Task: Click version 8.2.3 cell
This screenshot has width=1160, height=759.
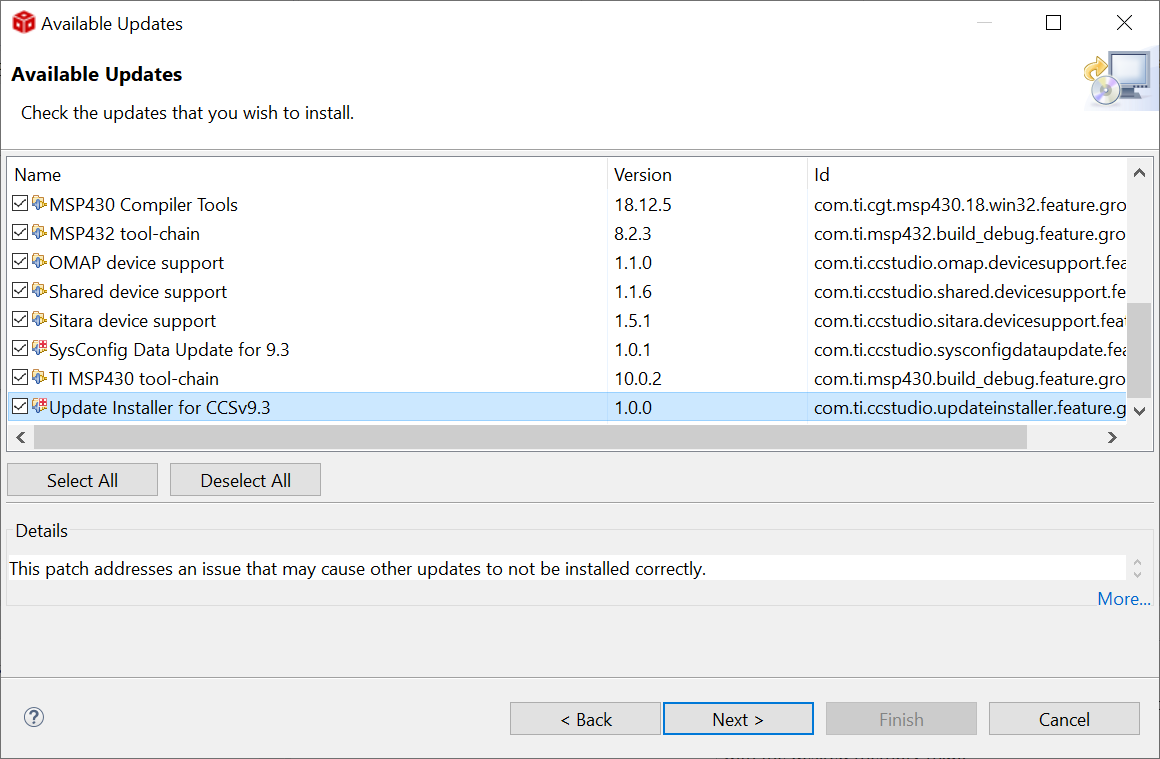Action: 633,233
